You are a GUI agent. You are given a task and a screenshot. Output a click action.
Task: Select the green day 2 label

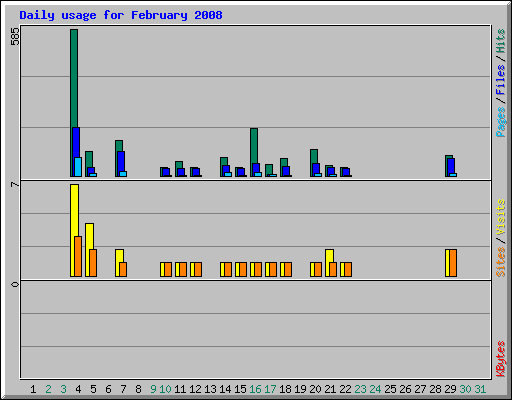coord(48,389)
